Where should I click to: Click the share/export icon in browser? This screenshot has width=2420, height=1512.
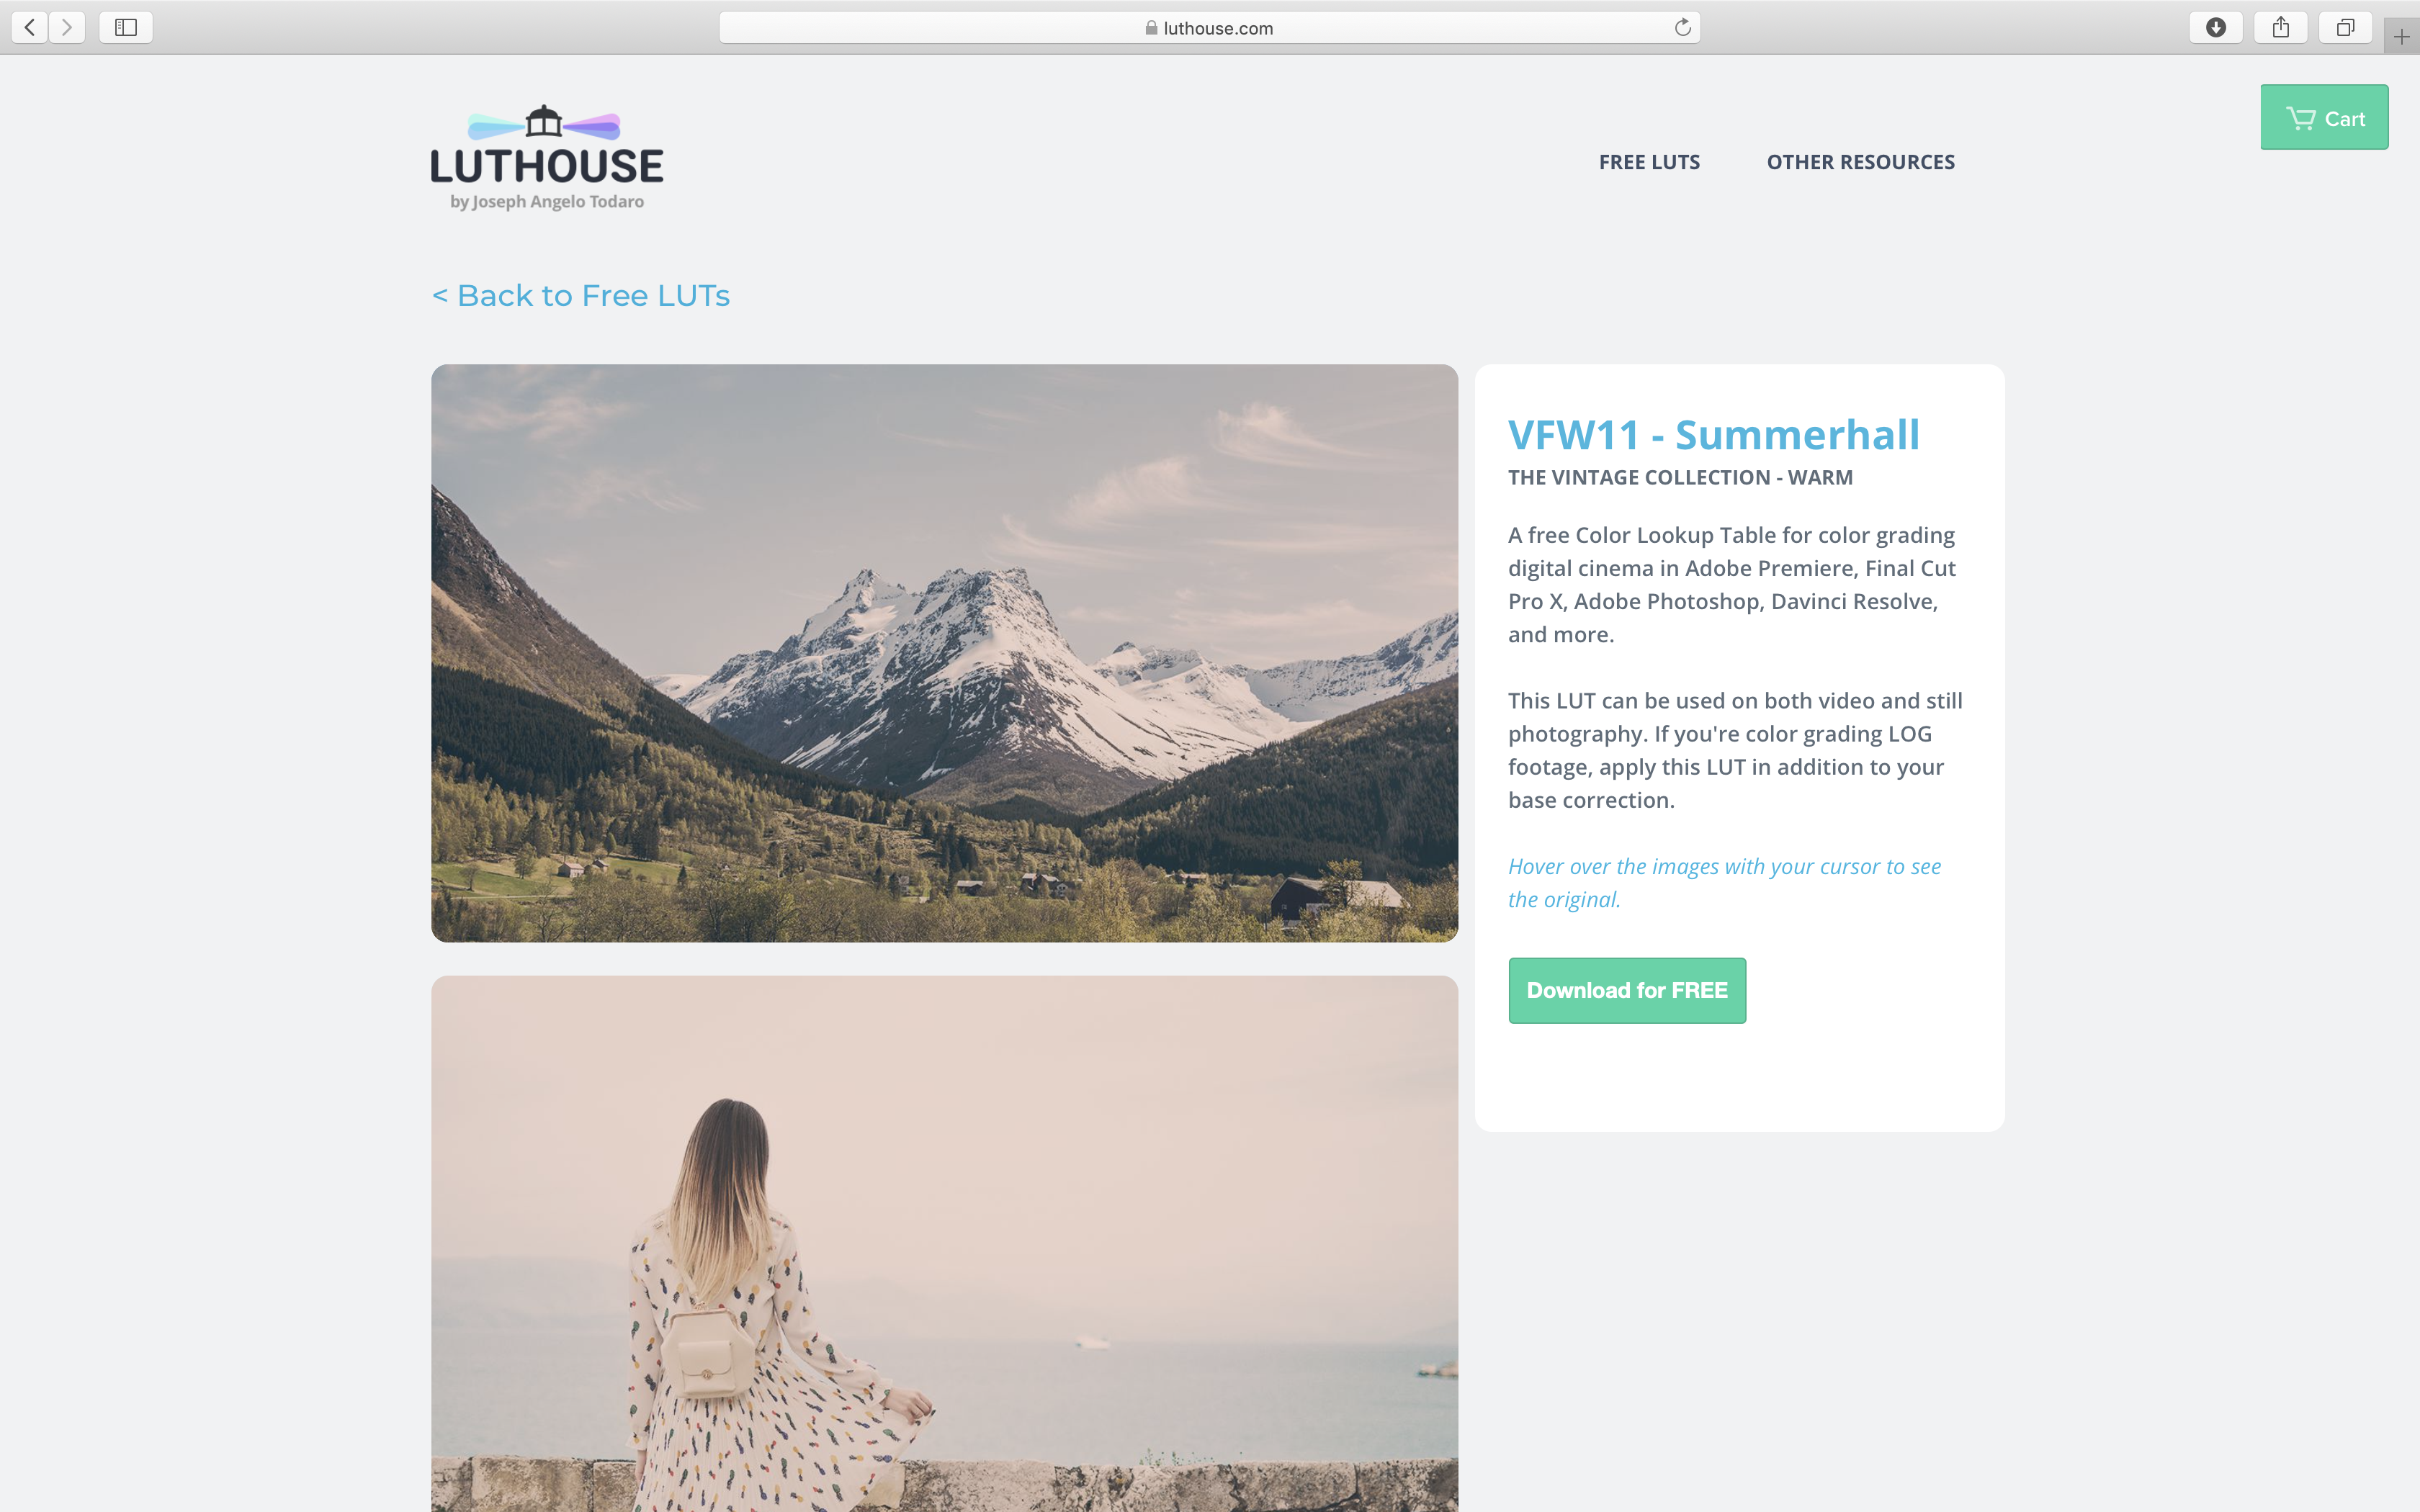[x=2280, y=26]
